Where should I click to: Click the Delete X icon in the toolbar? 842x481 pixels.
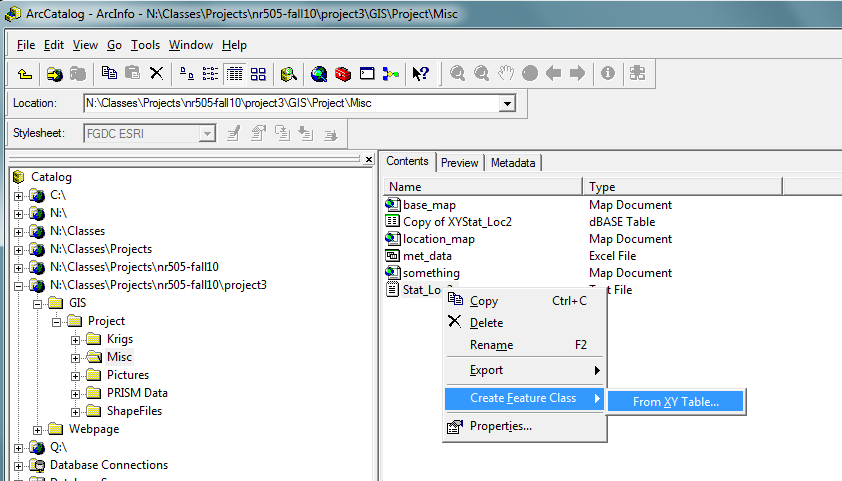coord(156,74)
